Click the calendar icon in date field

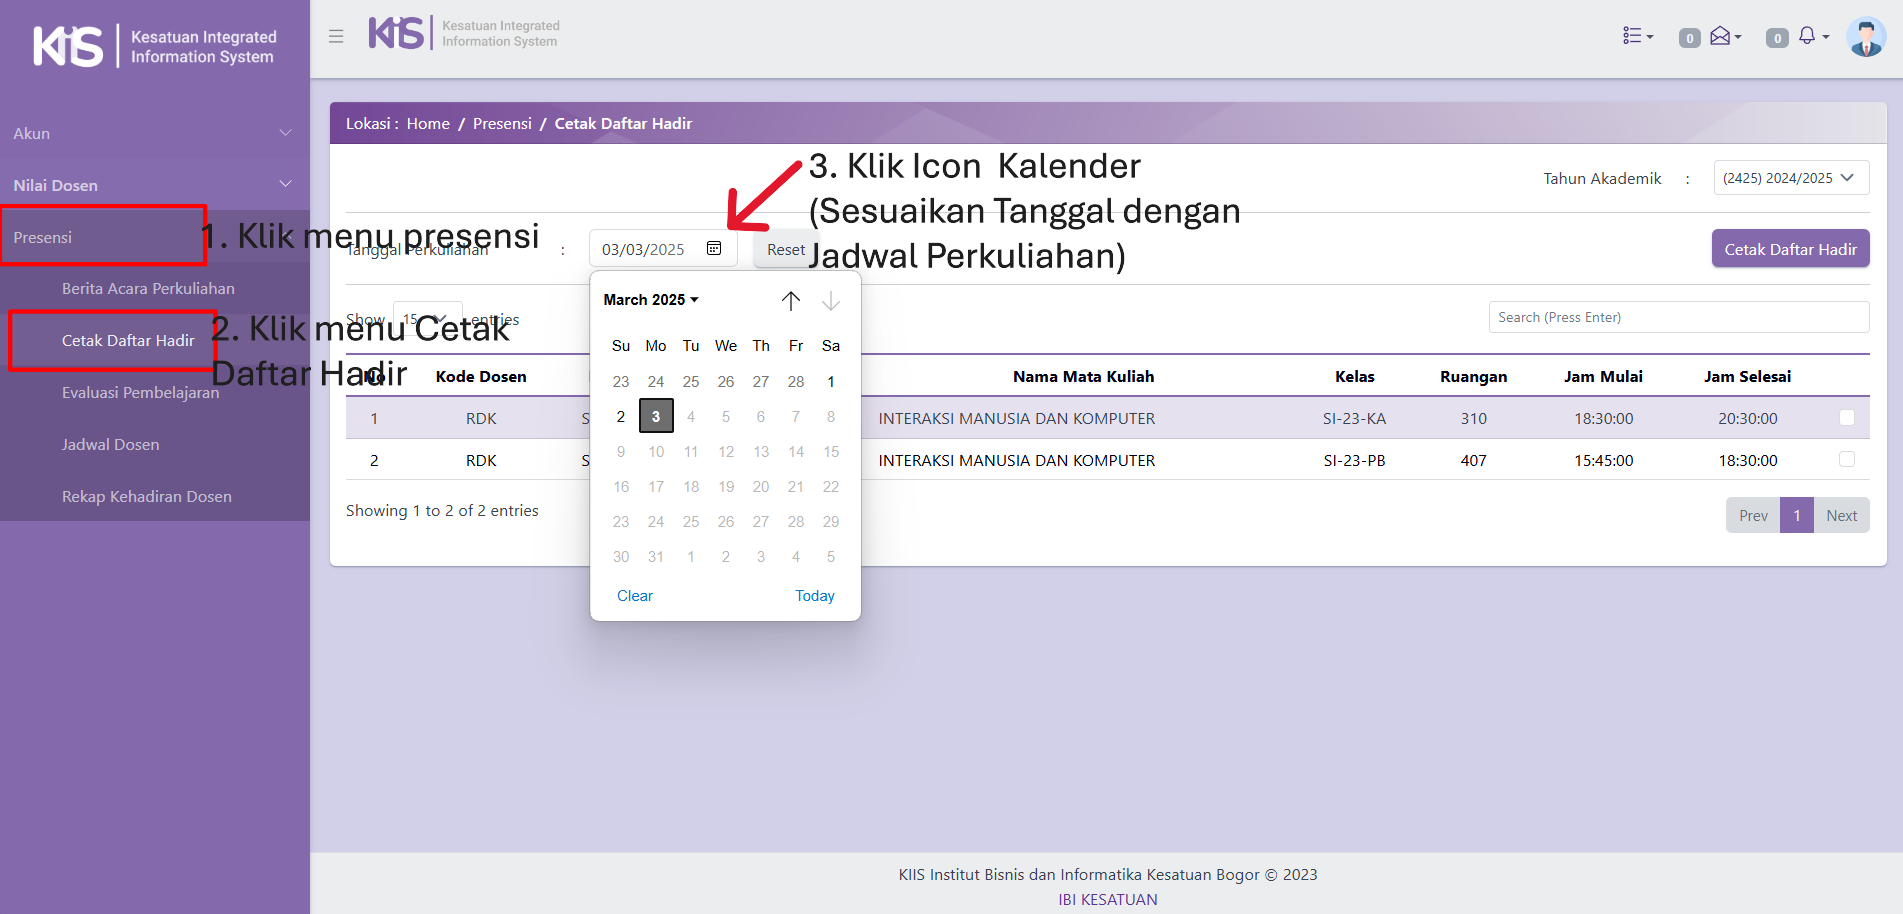coord(714,249)
